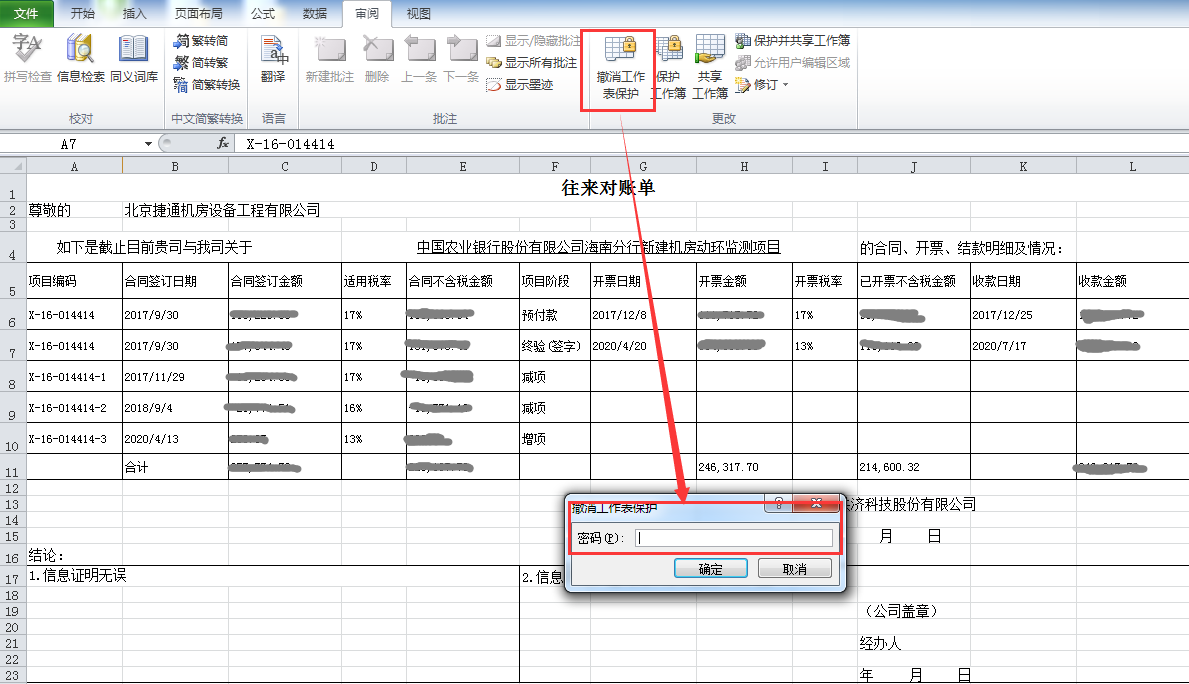Viewport: 1189px width, 684px height.
Task: Click the fx insert function button
Action: 223,144
